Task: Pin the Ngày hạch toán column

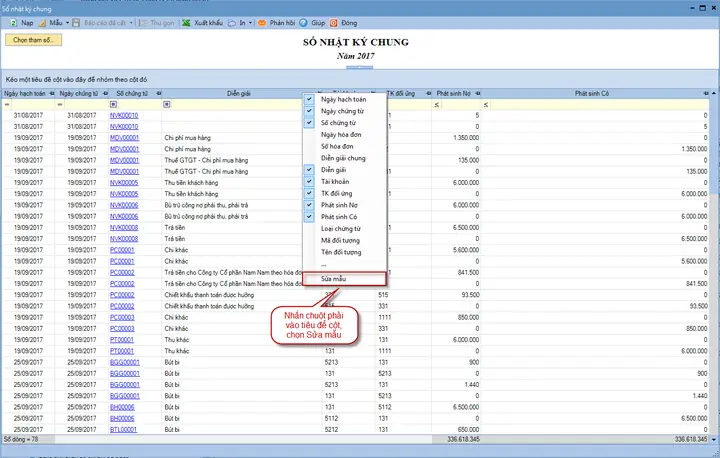Action: (51, 93)
